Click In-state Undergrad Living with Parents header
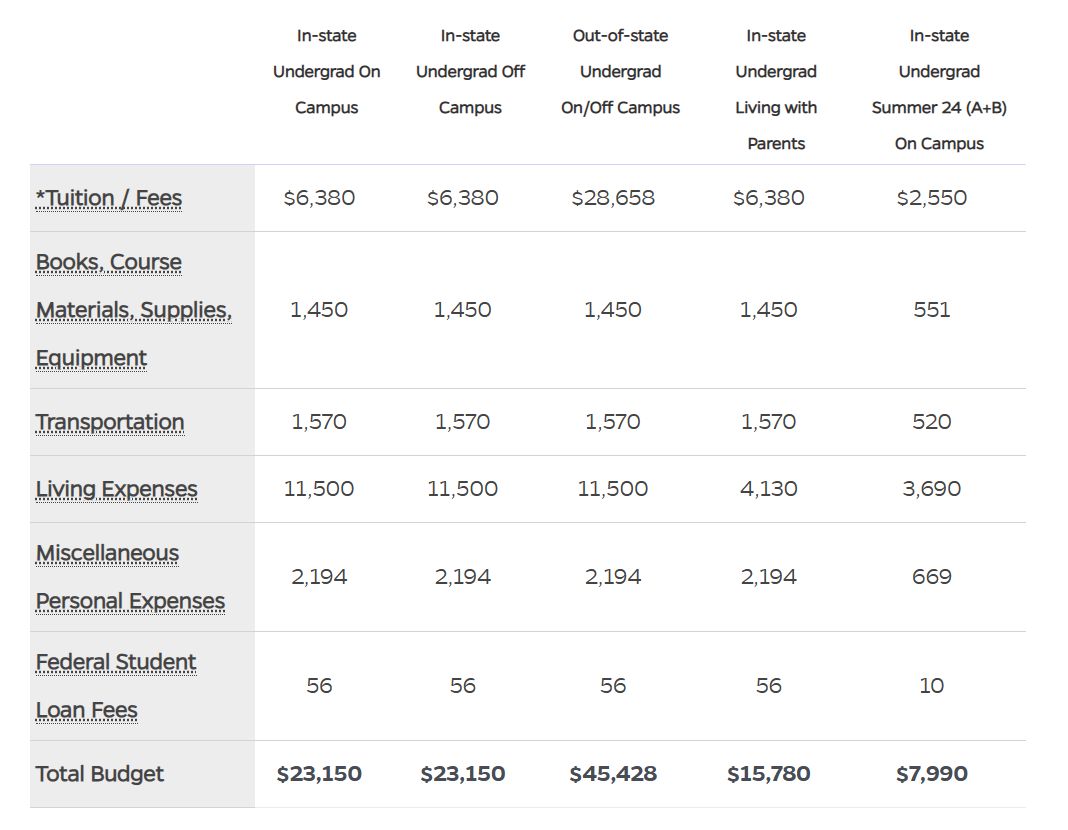The image size is (1068, 830). [x=776, y=90]
